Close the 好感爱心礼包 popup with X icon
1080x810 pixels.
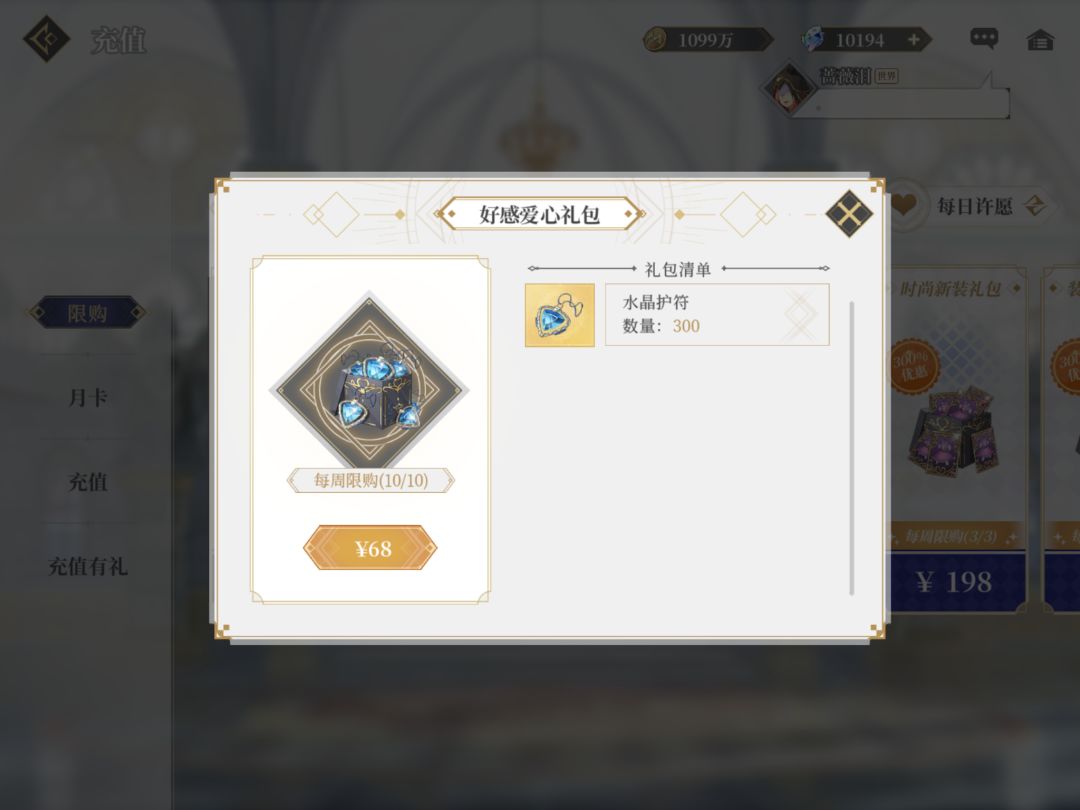pos(849,214)
